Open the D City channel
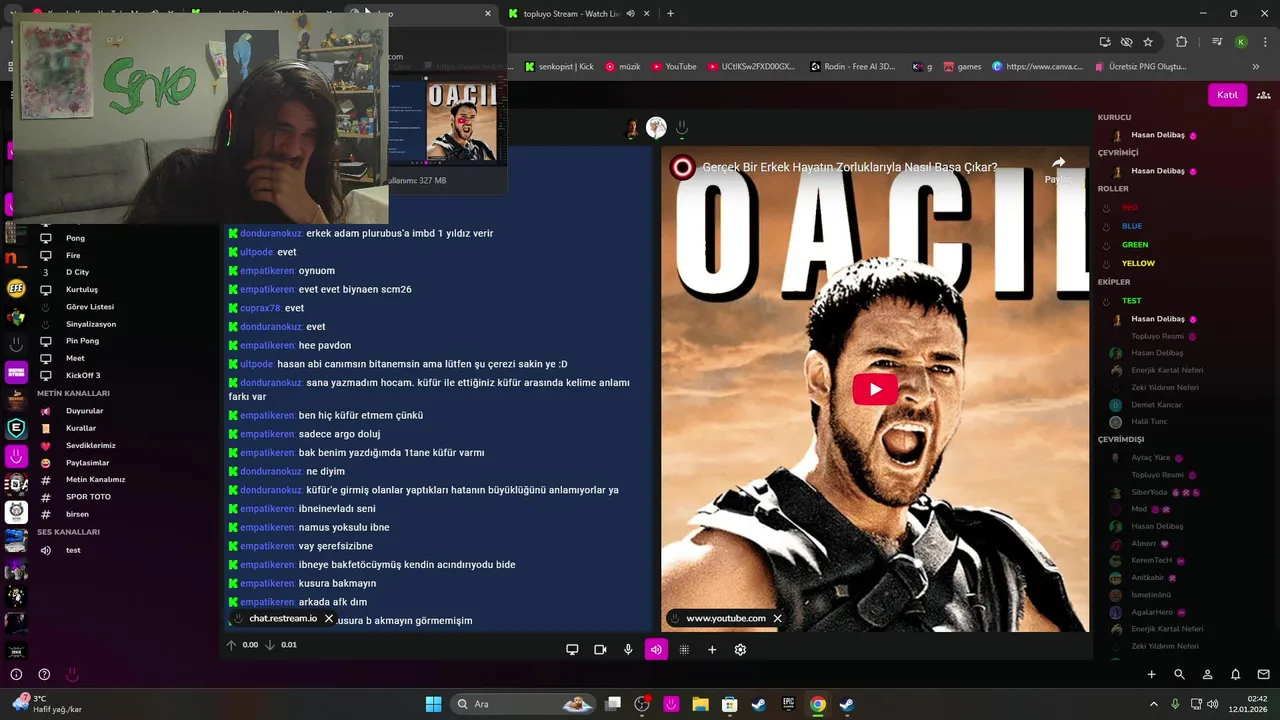Screen dimensions: 1280x720 pos(77,272)
